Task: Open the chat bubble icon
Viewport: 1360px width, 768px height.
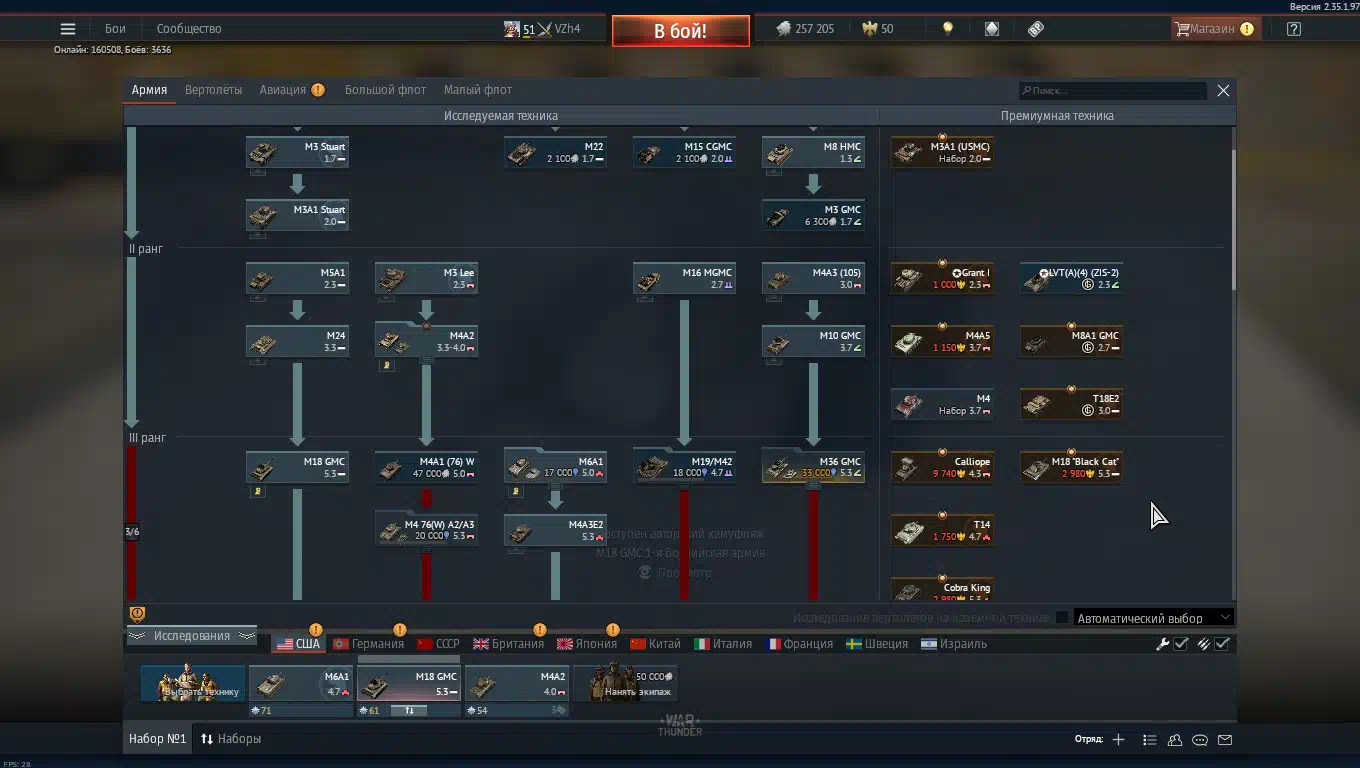Action: click(1200, 740)
